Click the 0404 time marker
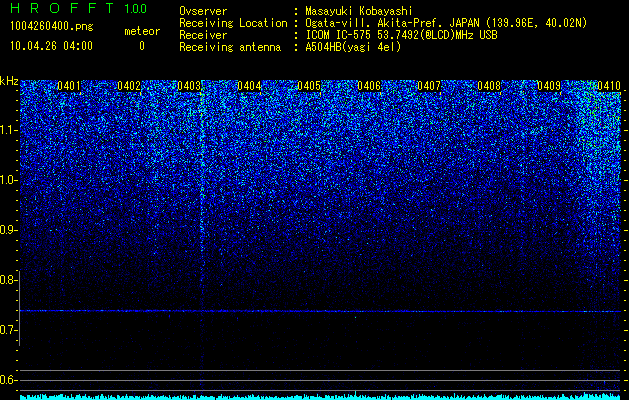 (249, 86)
